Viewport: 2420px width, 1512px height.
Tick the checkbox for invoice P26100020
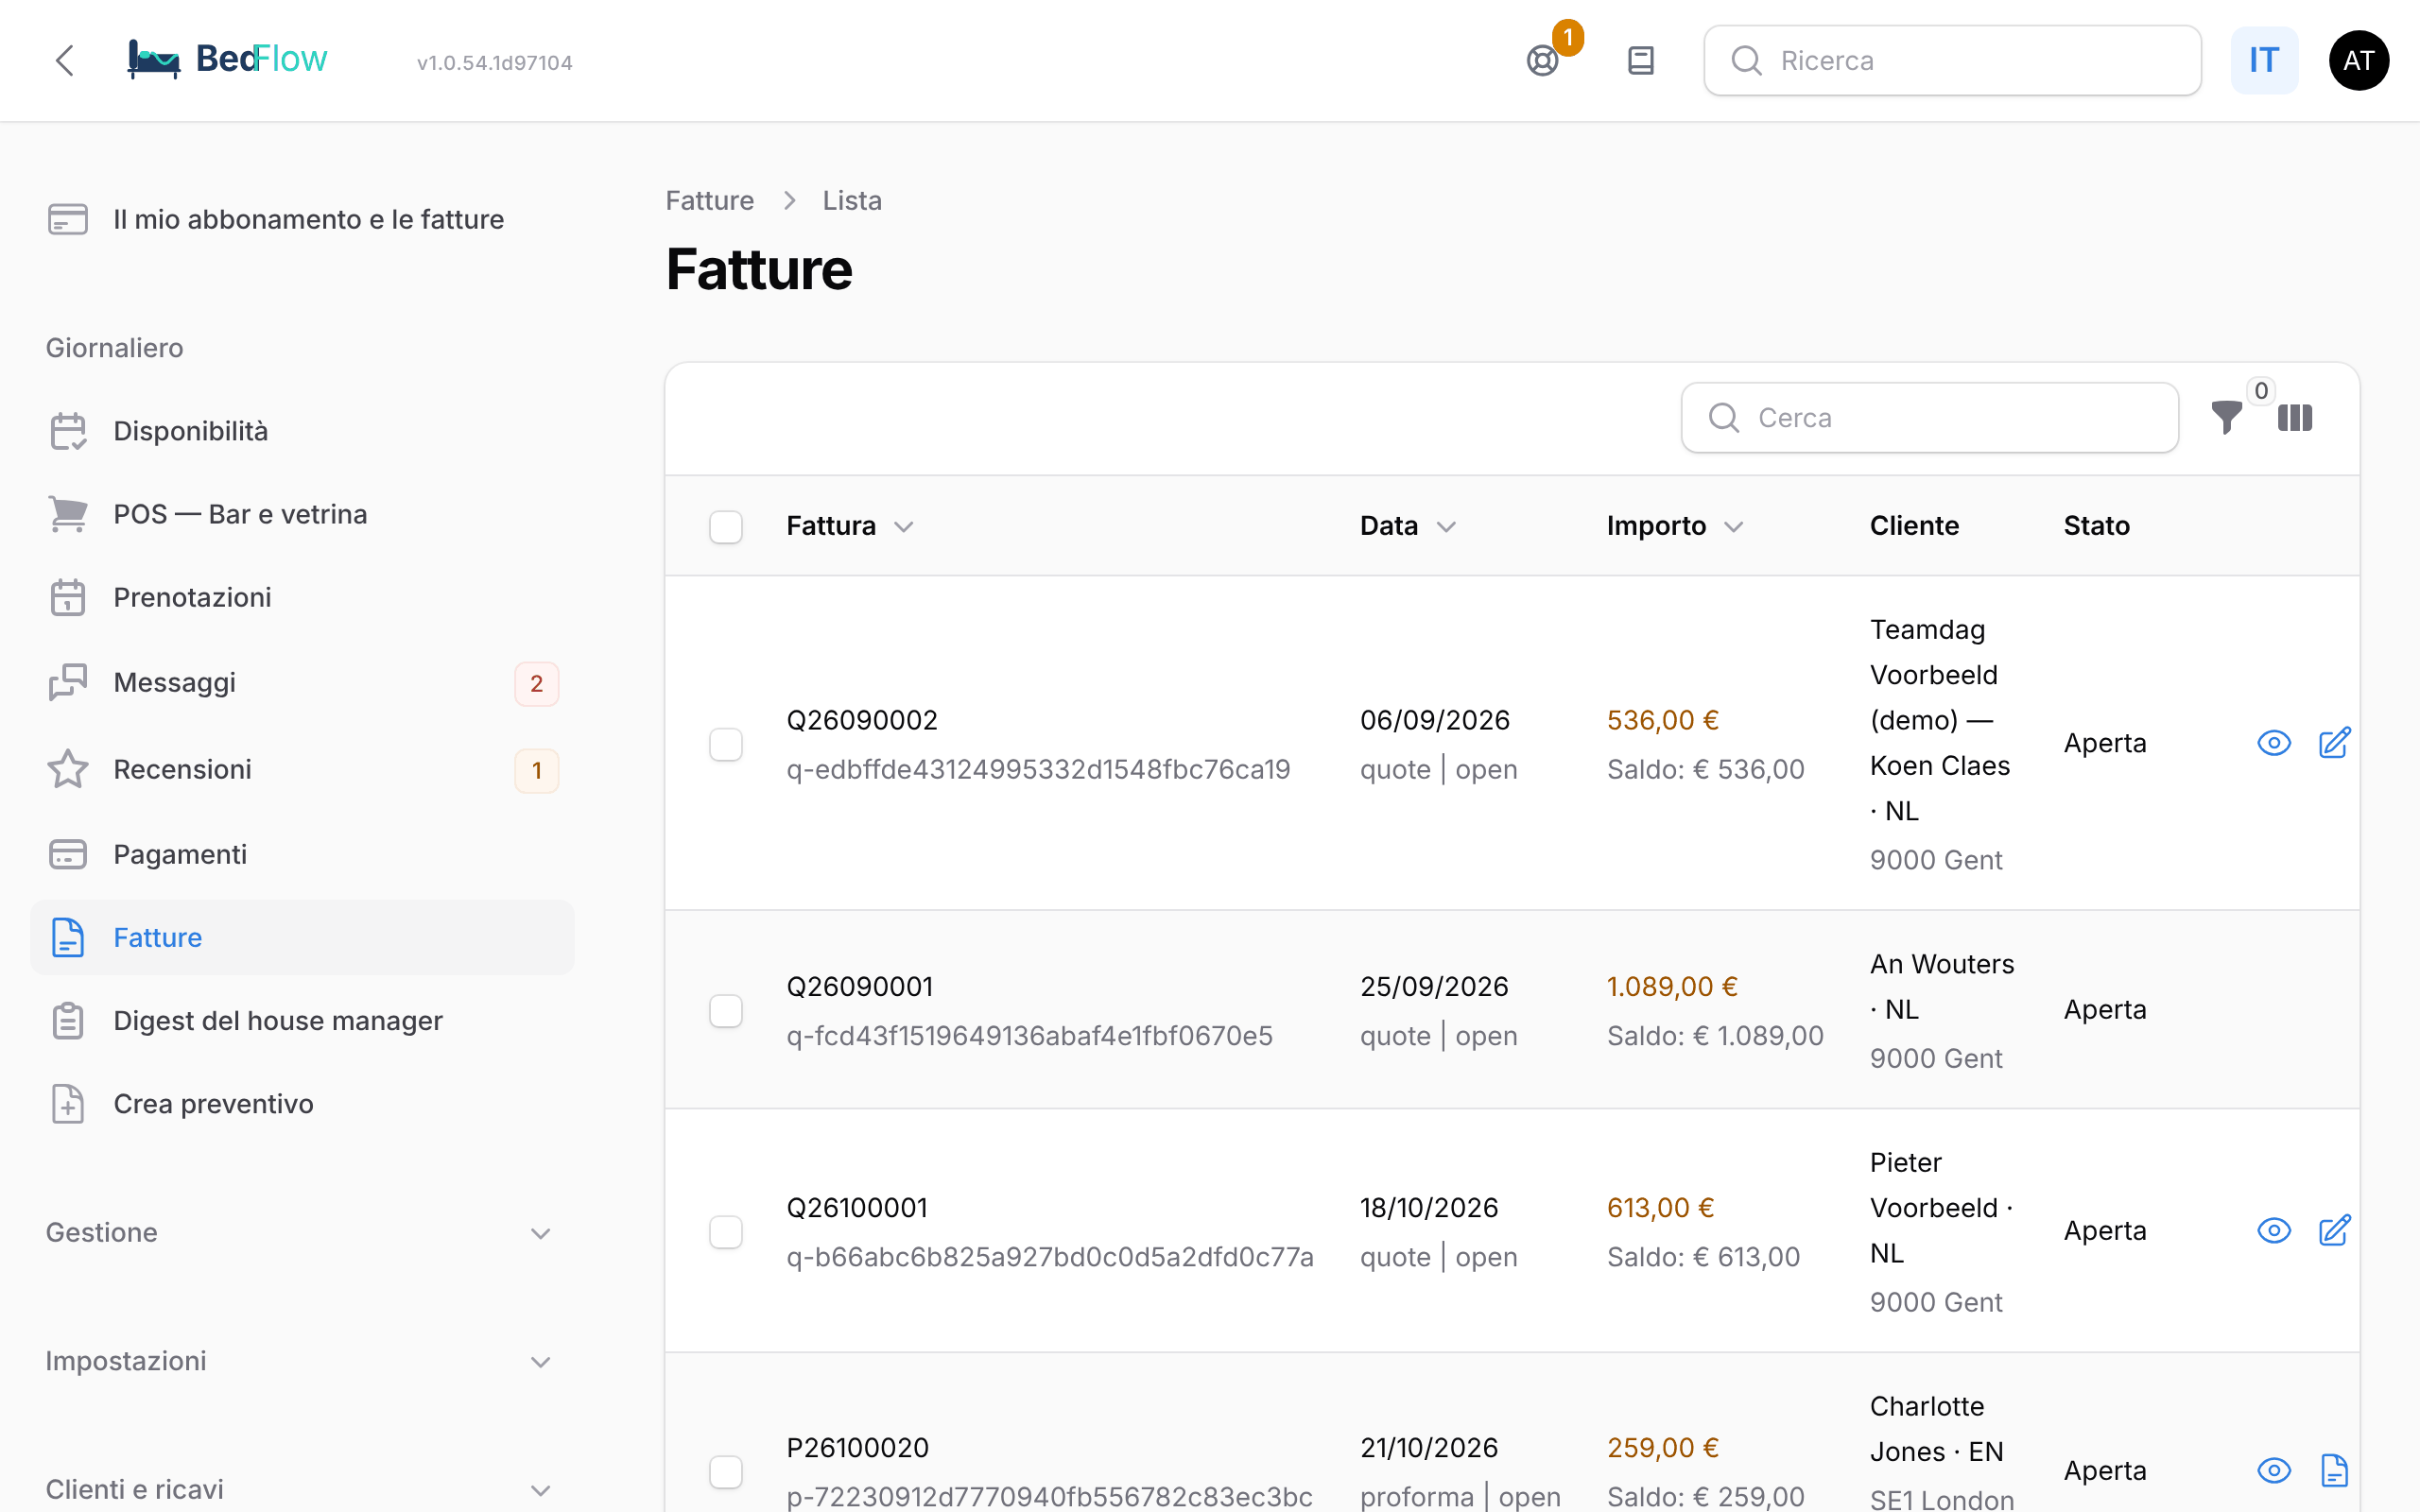tap(726, 1471)
